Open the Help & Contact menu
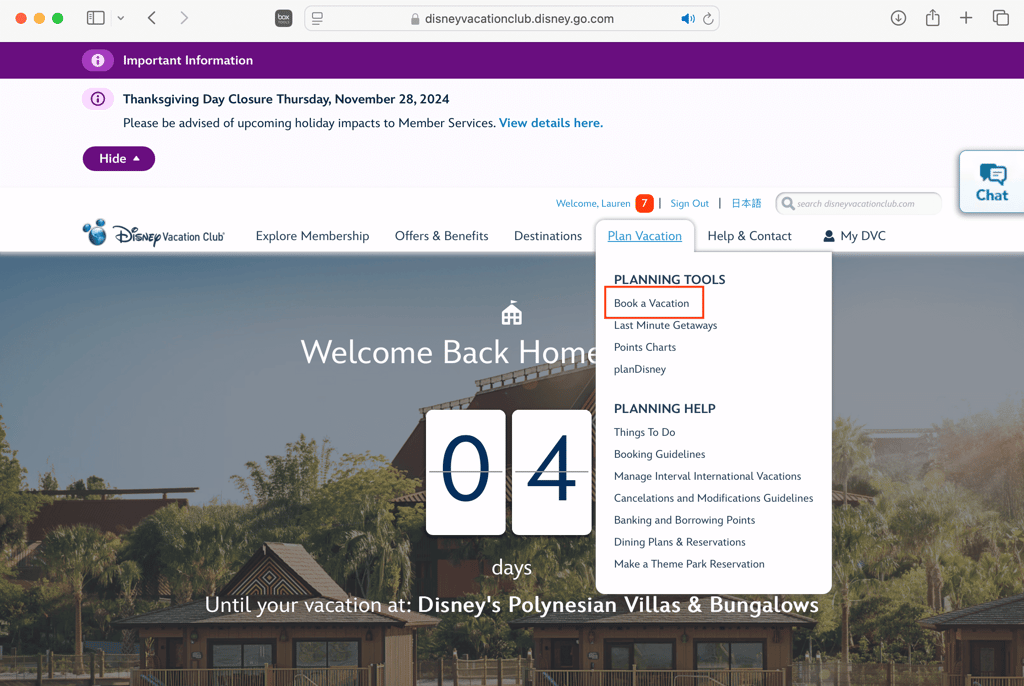The width and height of the screenshot is (1024, 686). point(749,236)
